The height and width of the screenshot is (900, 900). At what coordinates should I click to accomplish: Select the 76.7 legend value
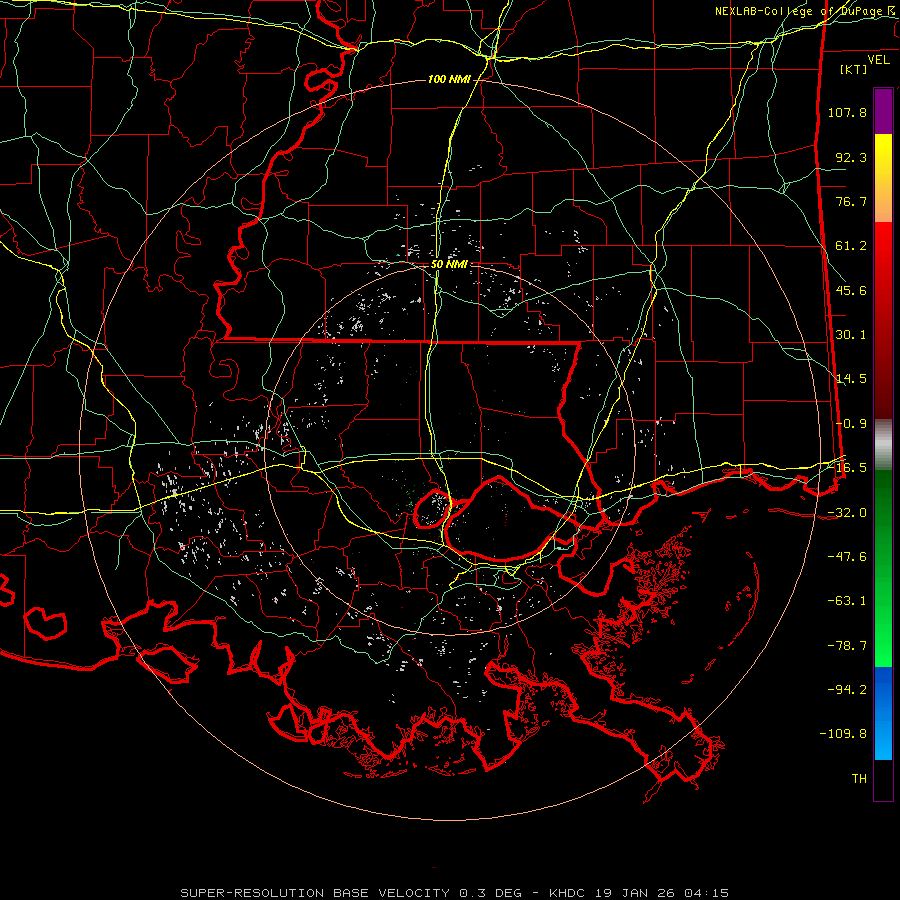851,201
